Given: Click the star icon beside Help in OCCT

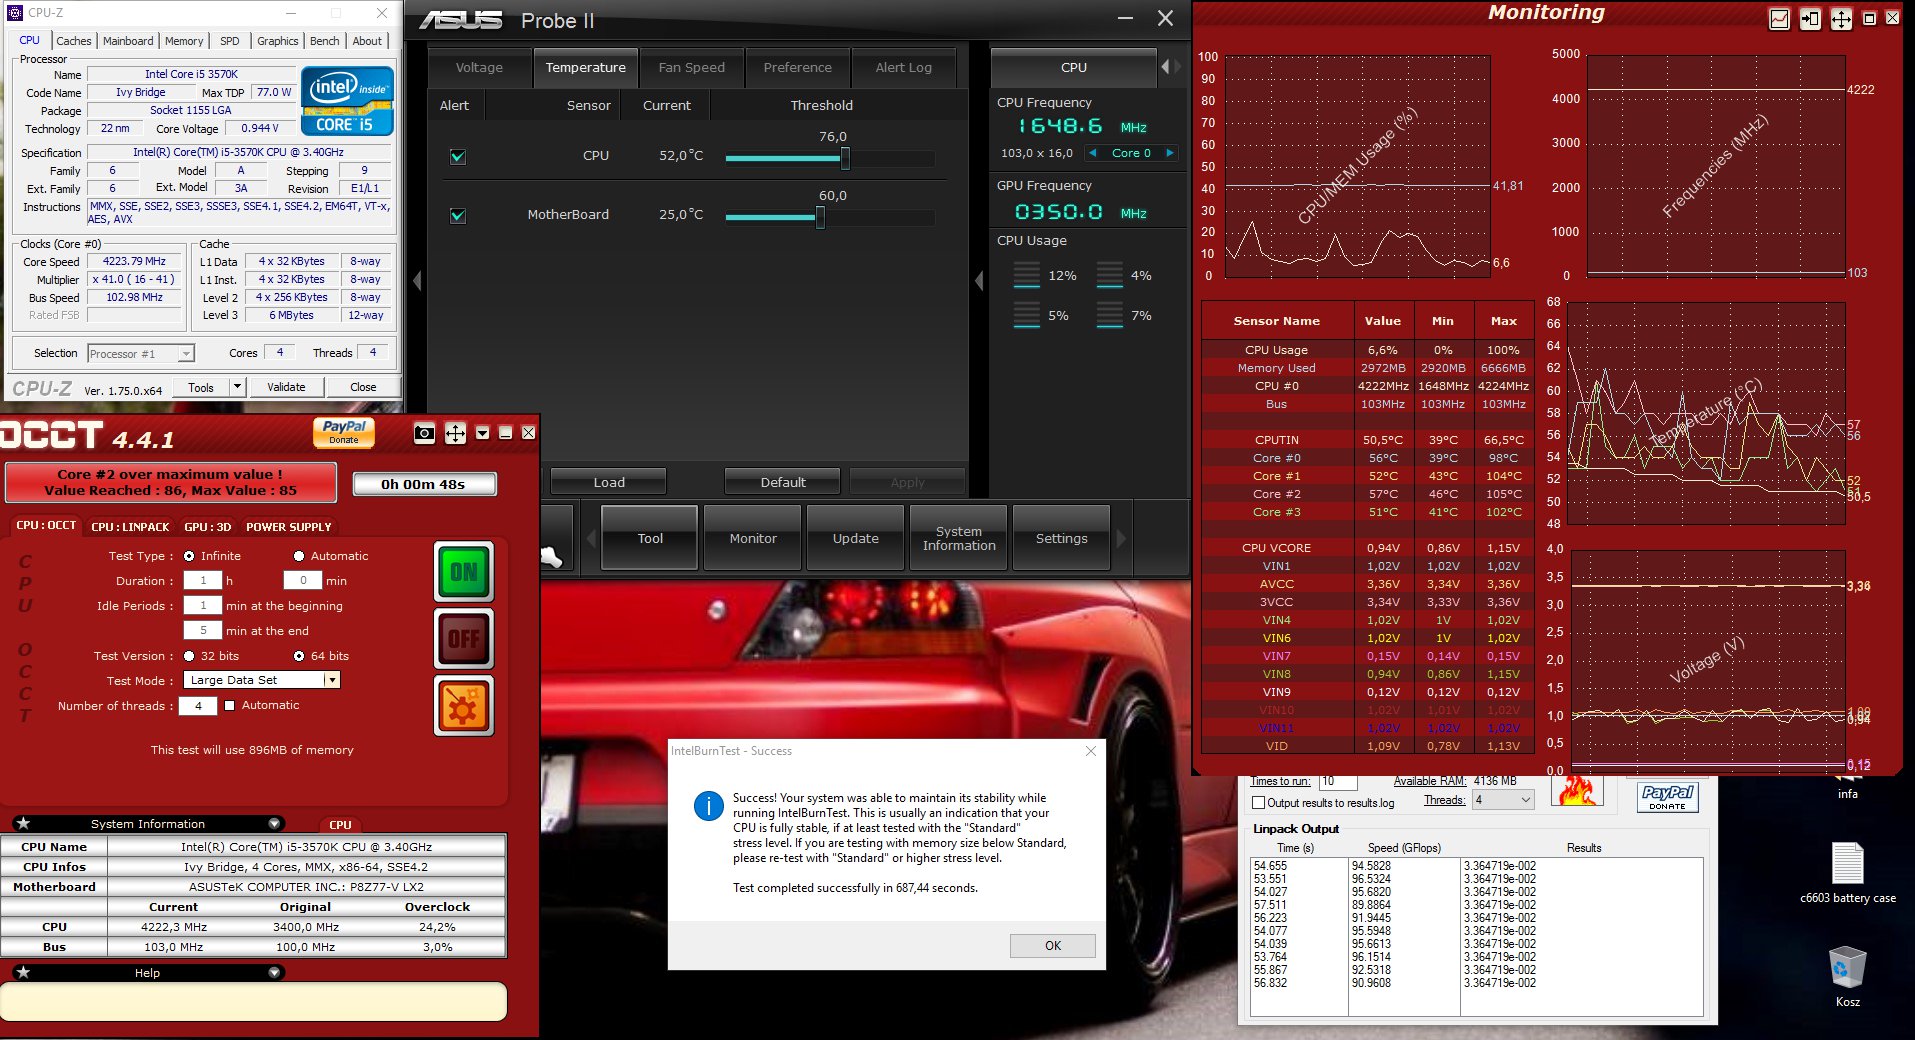Looking at the screenshot, I should click(x=24, y=972).
